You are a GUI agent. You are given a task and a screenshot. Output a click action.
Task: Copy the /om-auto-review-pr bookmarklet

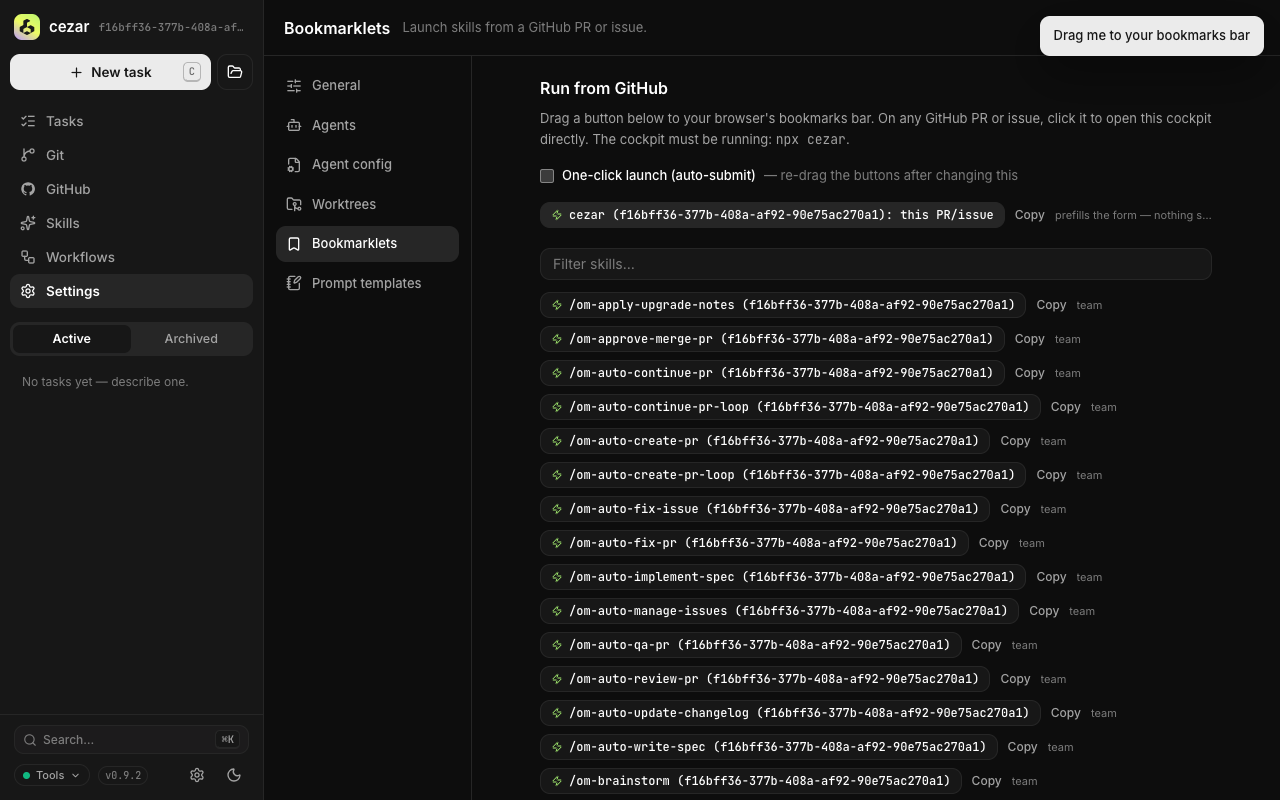[x=1015, y=679]
